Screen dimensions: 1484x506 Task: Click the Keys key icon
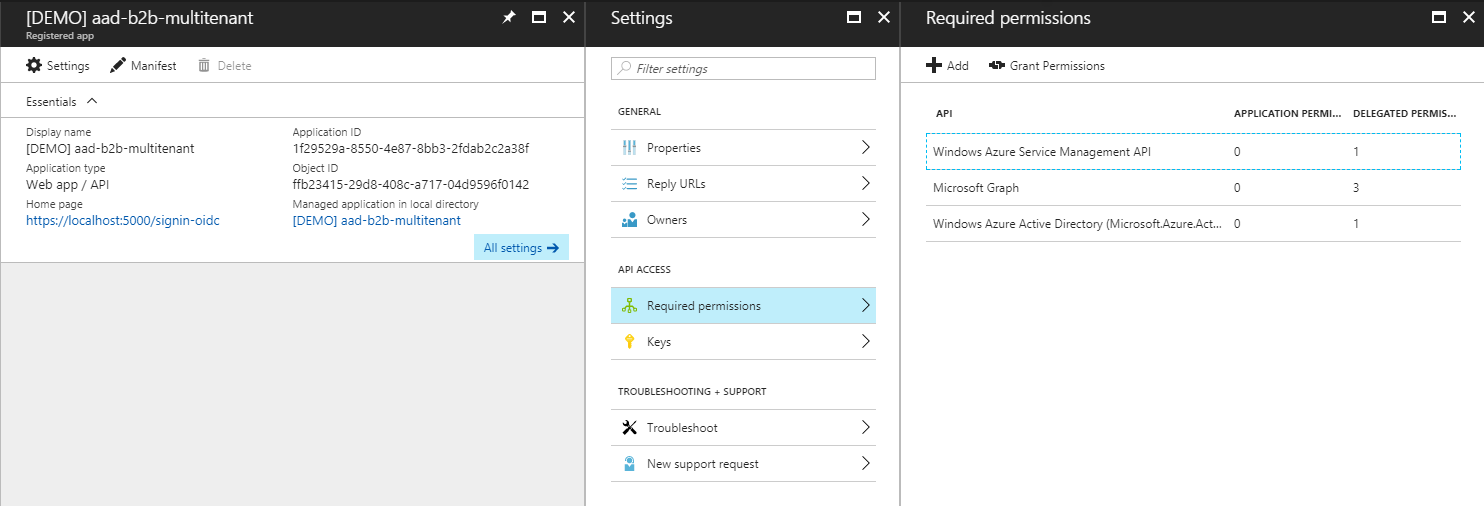click(629, 342)
